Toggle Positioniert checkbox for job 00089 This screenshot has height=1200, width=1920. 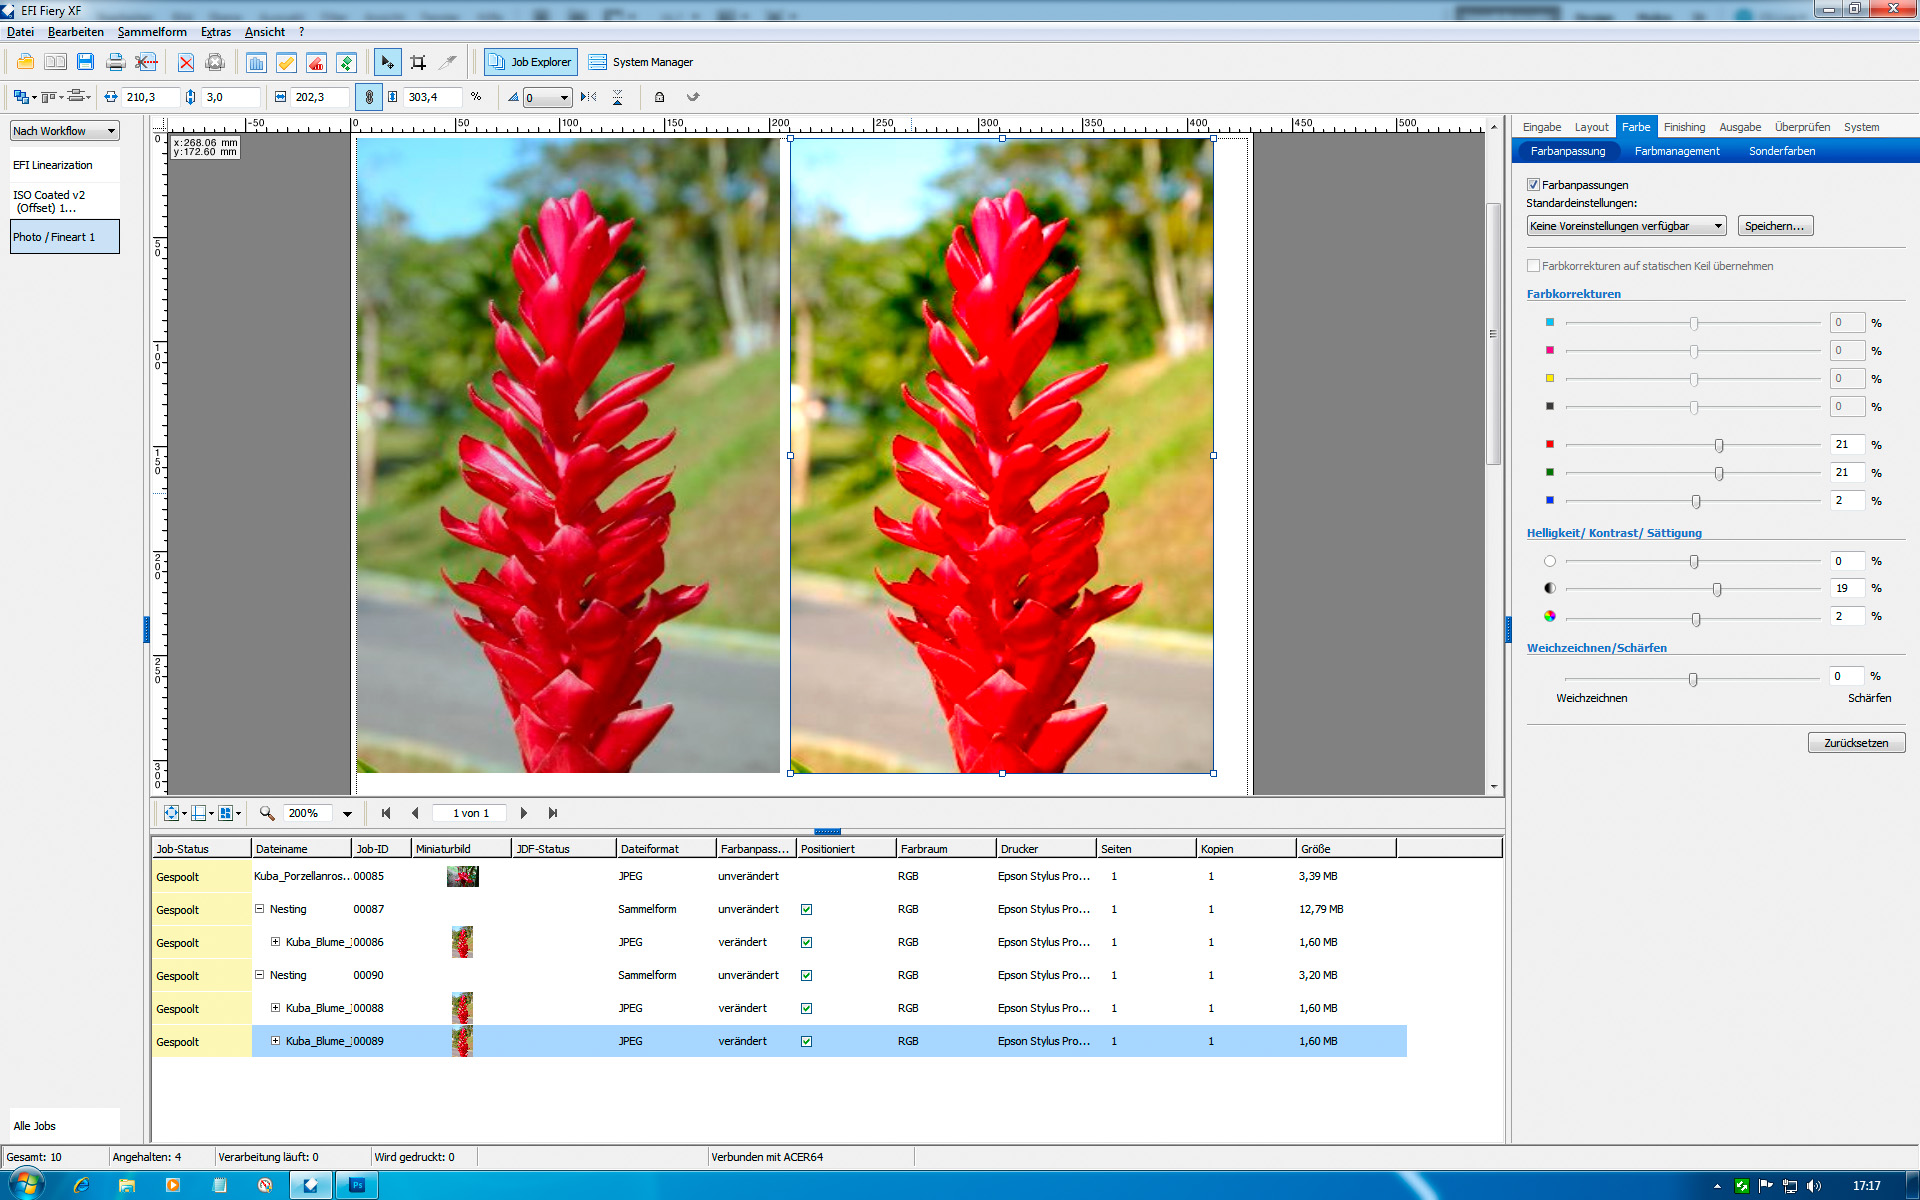click(806, 1041)
